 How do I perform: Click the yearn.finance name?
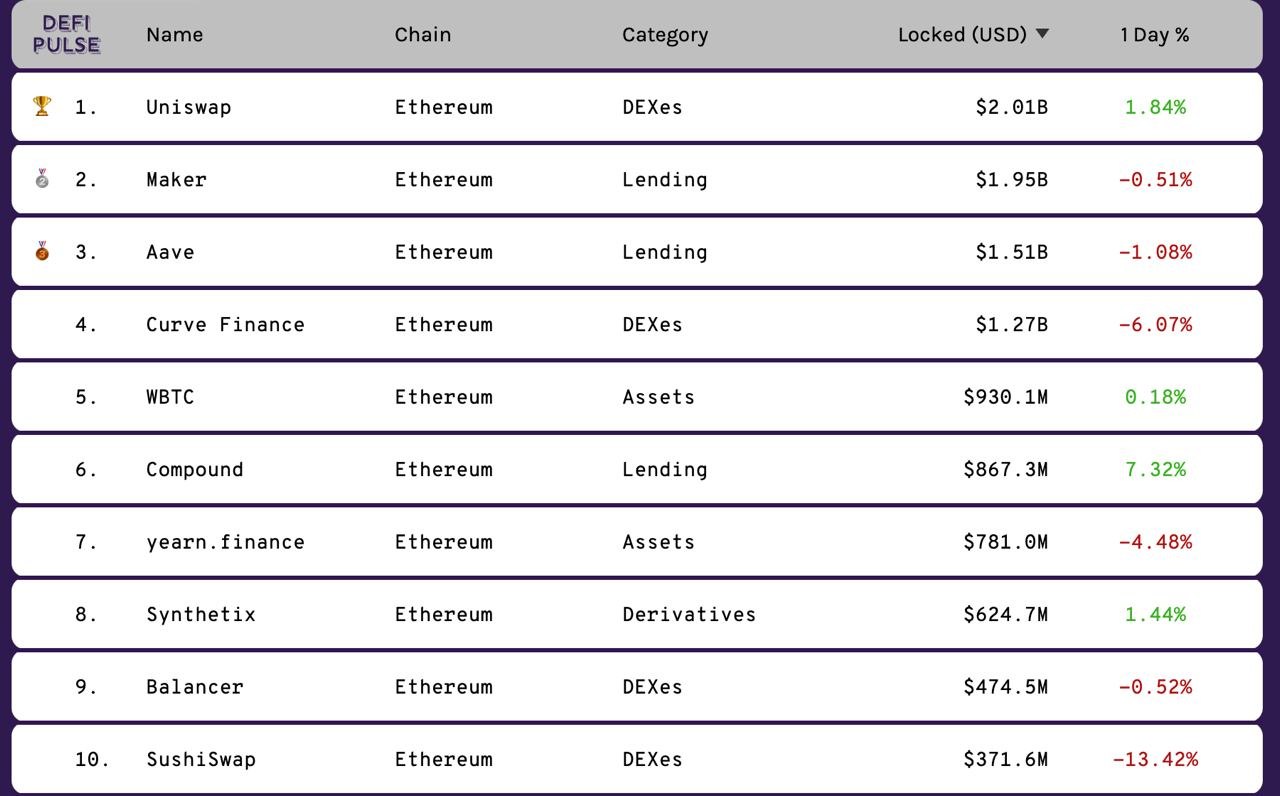(x=225, y=542)
